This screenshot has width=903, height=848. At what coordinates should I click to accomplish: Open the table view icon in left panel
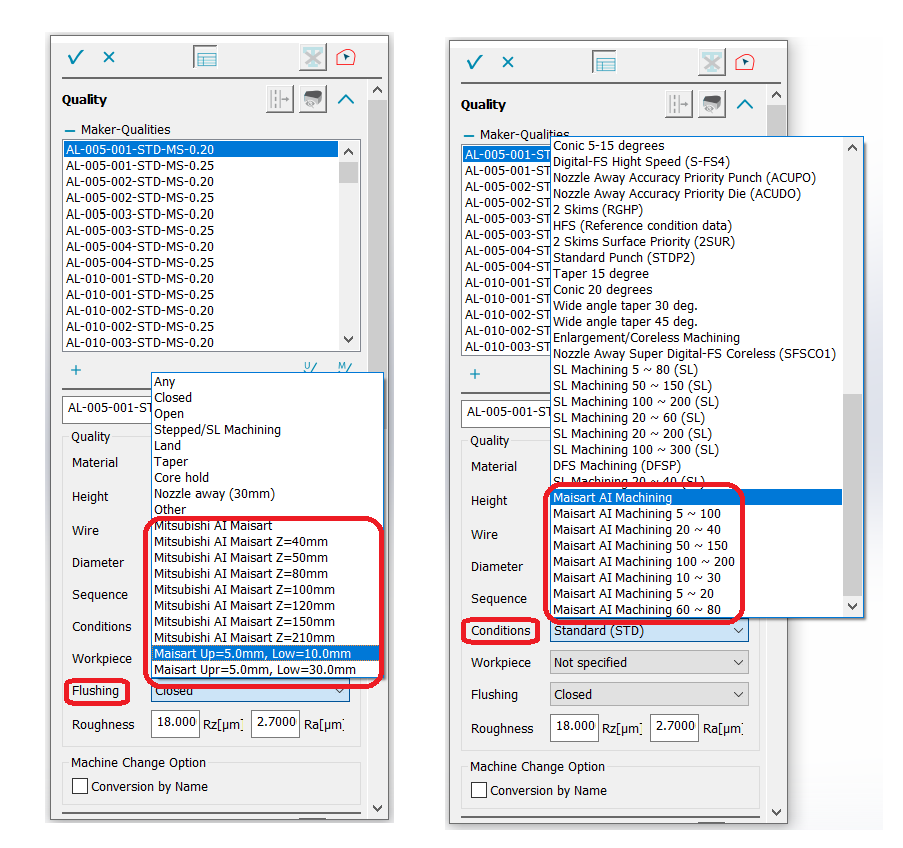(205, 58)
